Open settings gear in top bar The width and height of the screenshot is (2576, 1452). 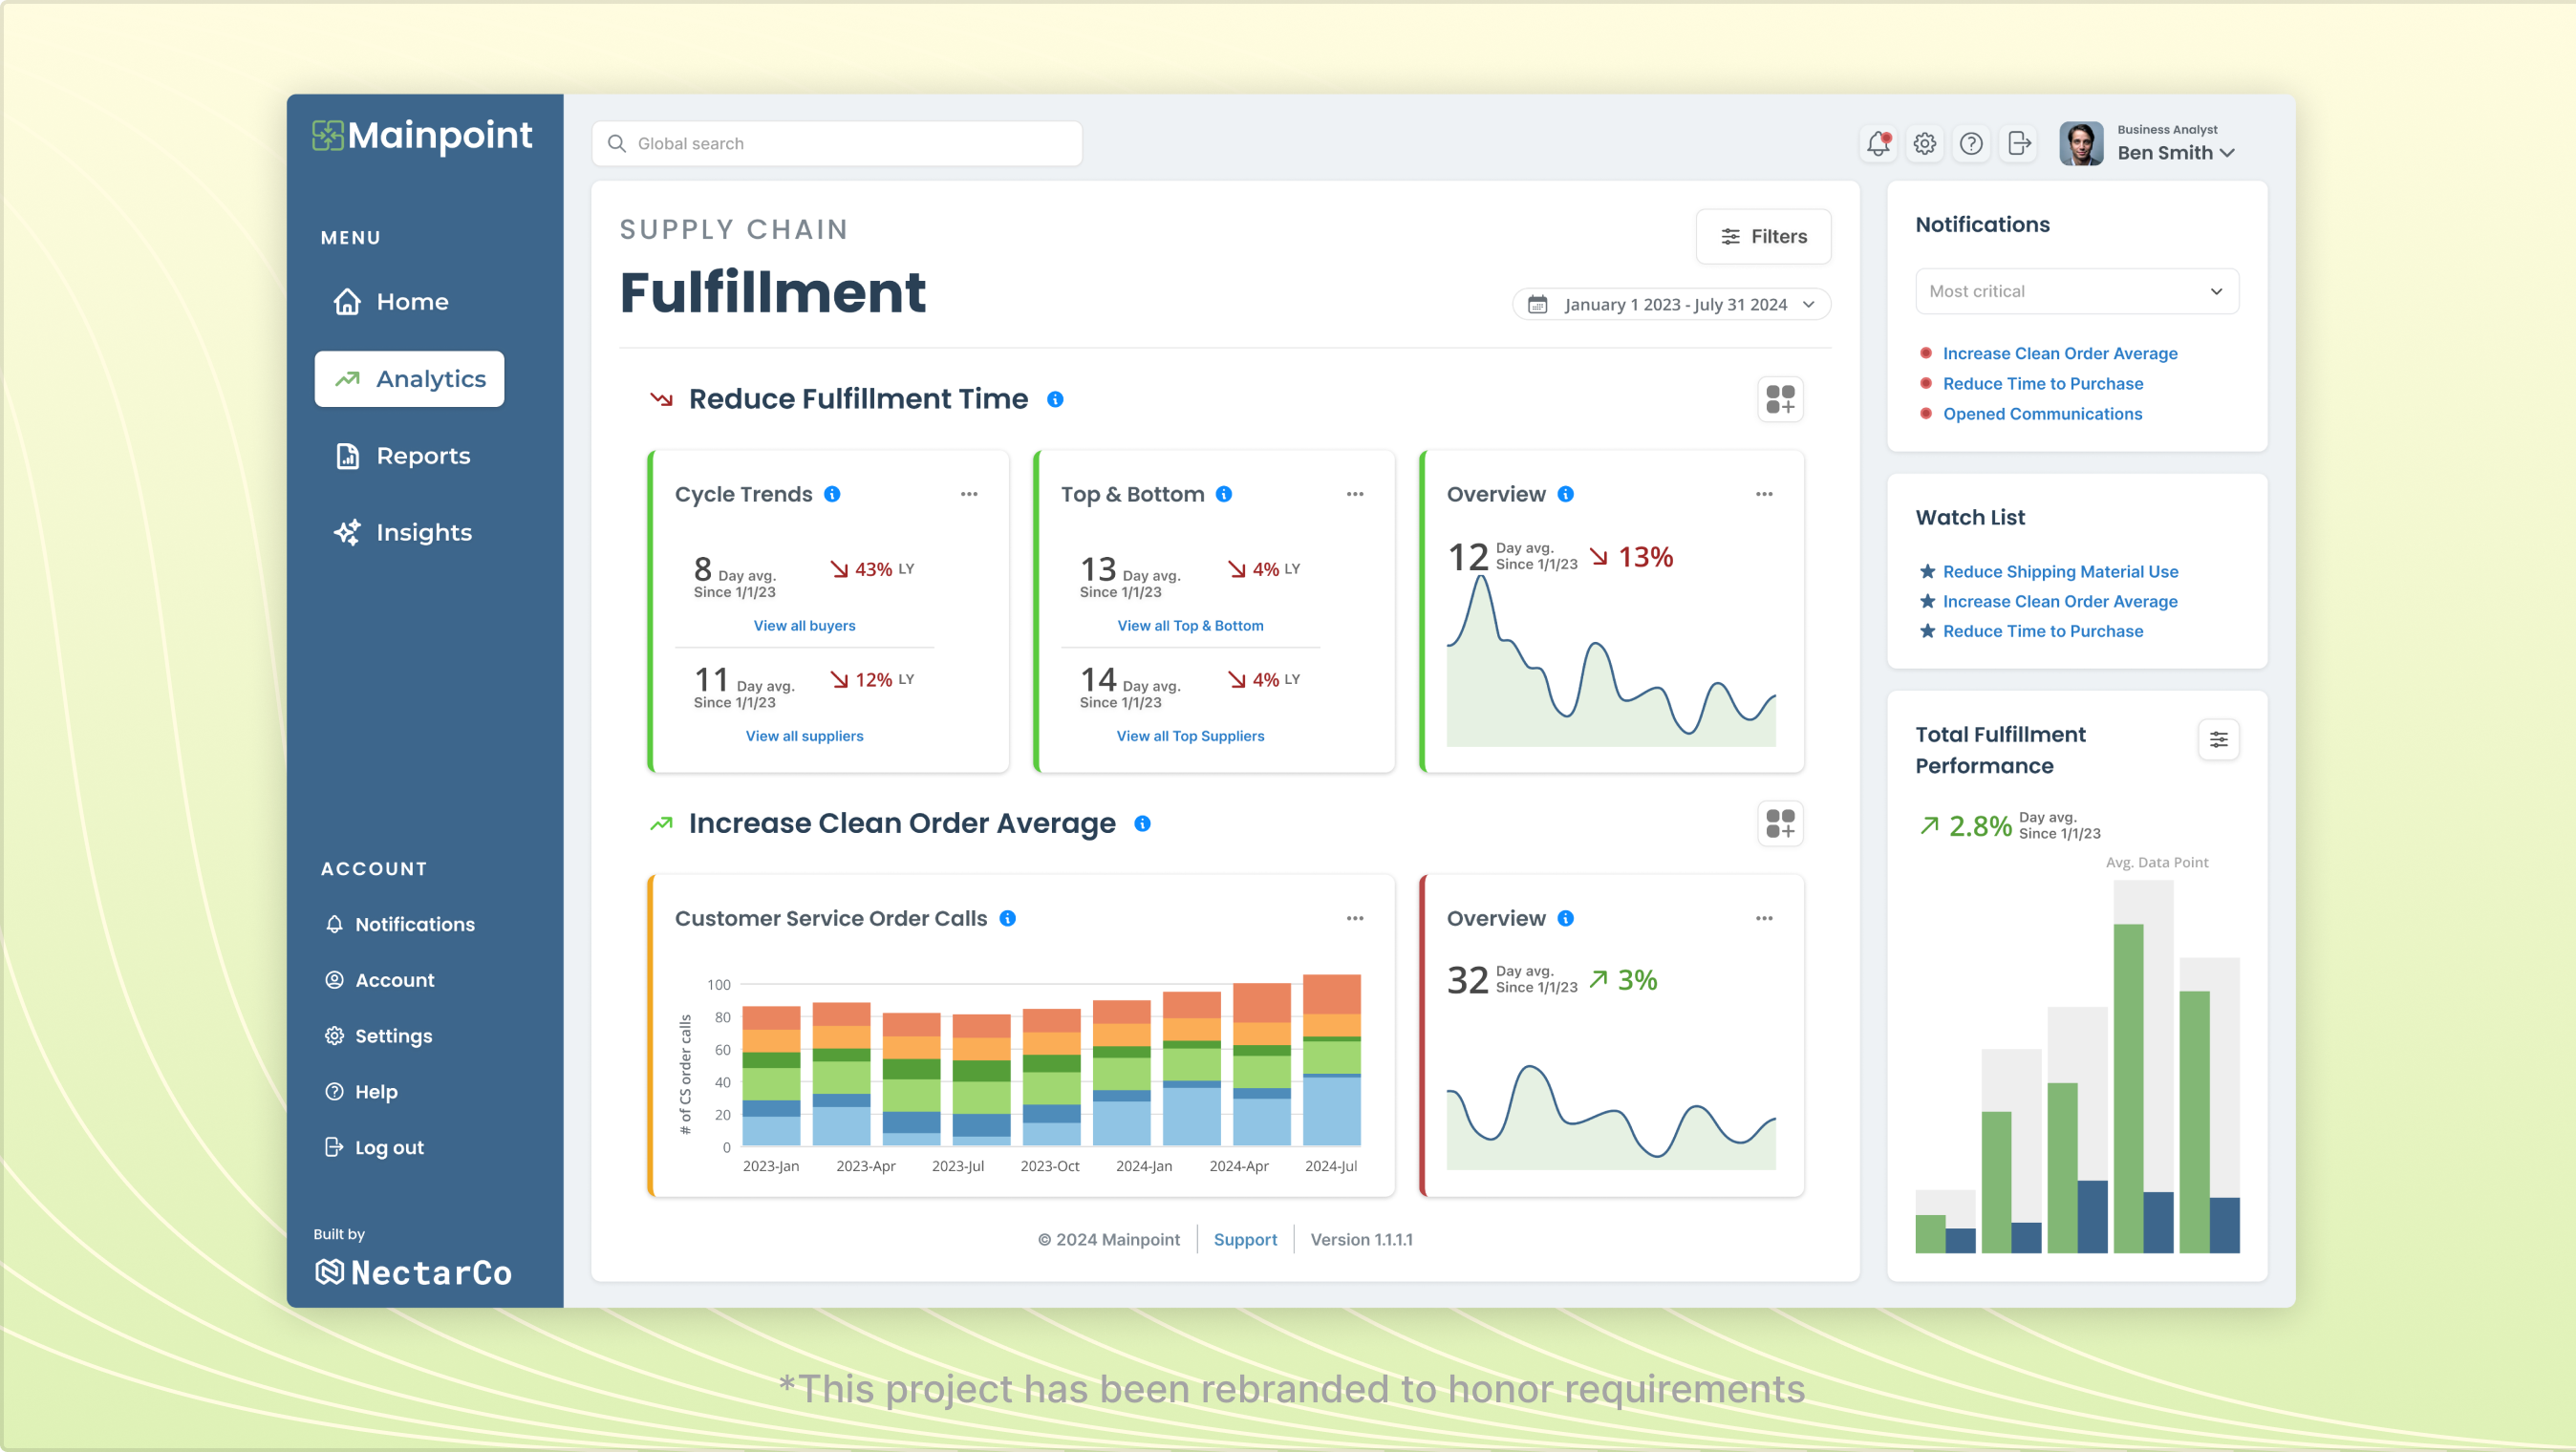pyautogui.click(x=1925, y=144)
